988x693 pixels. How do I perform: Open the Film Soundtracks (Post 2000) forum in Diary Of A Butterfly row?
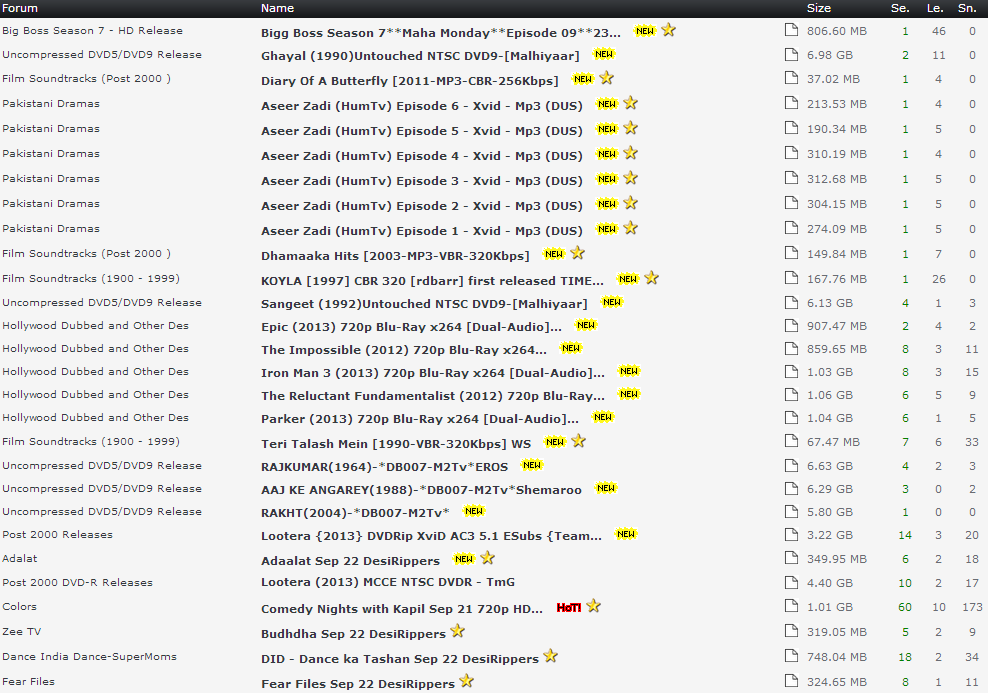pos(86,78)
